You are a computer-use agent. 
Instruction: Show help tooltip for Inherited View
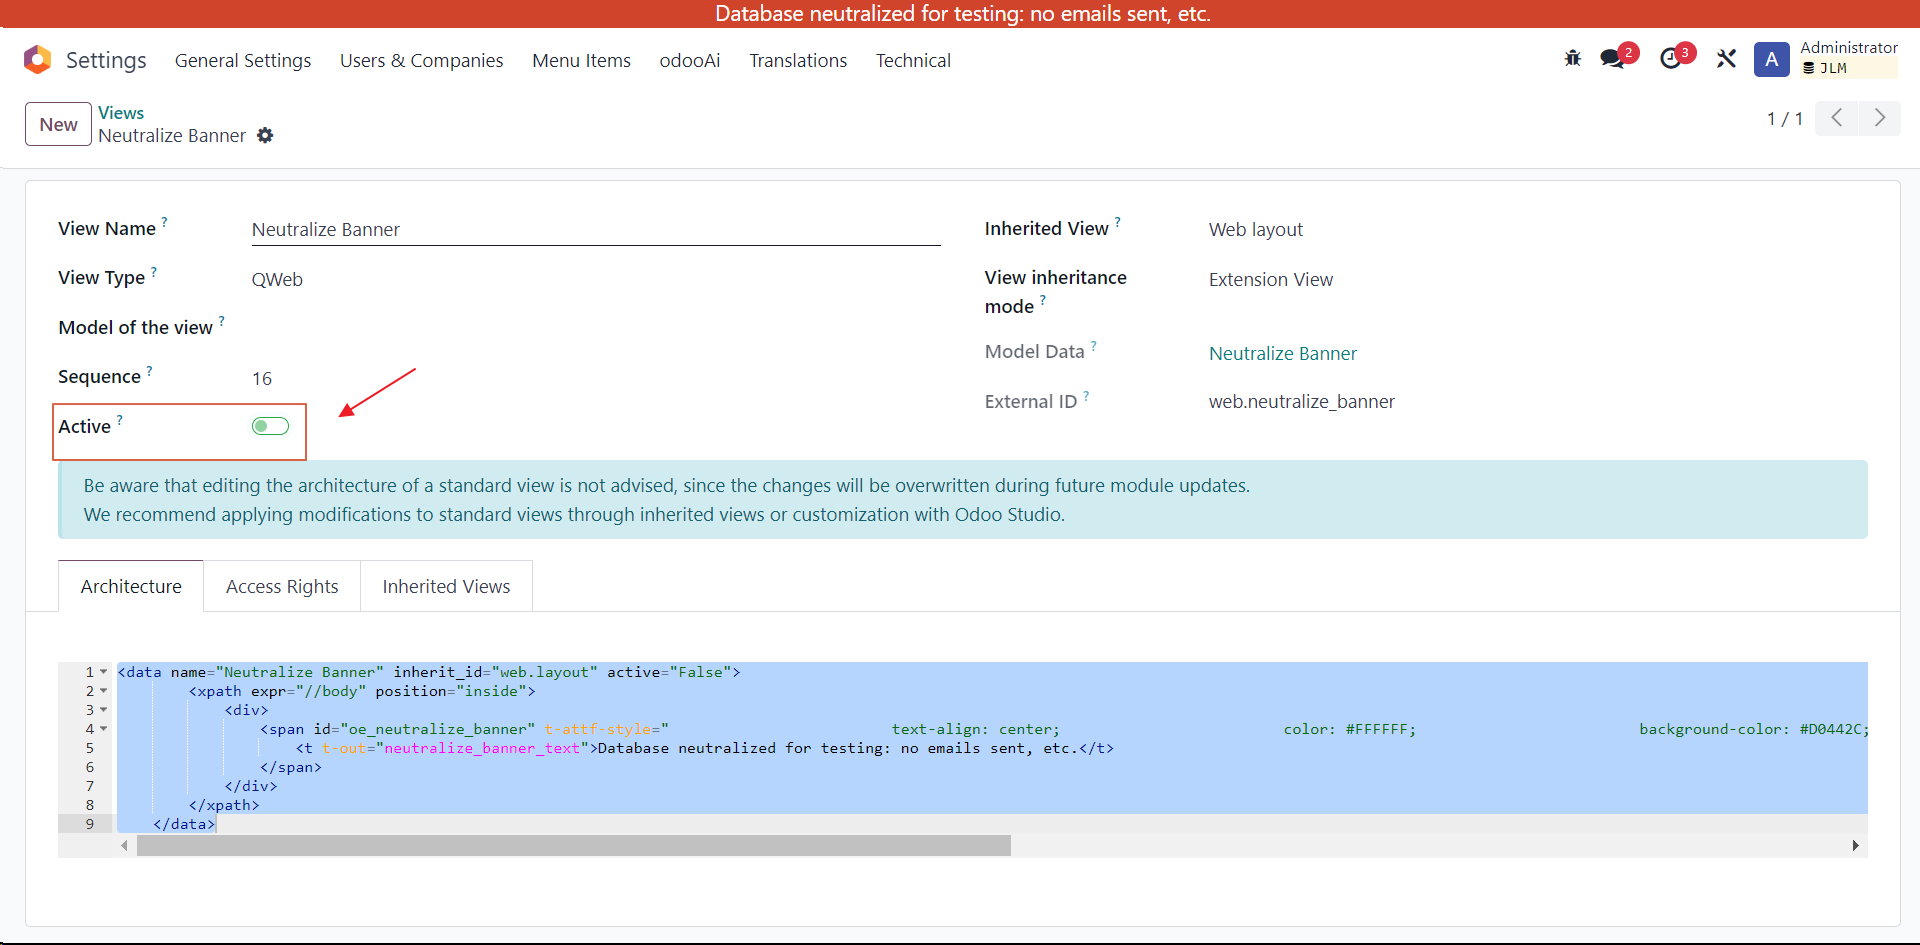coord(1118,221)
